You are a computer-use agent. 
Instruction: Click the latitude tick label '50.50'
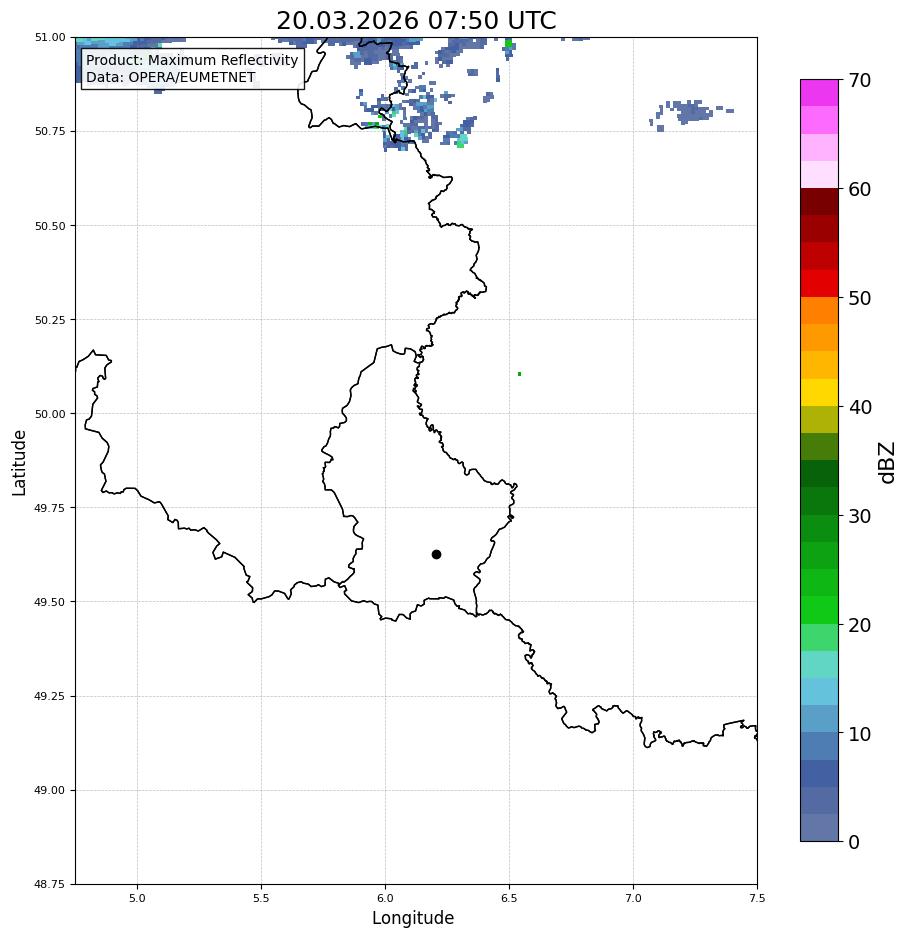point(50,226)
